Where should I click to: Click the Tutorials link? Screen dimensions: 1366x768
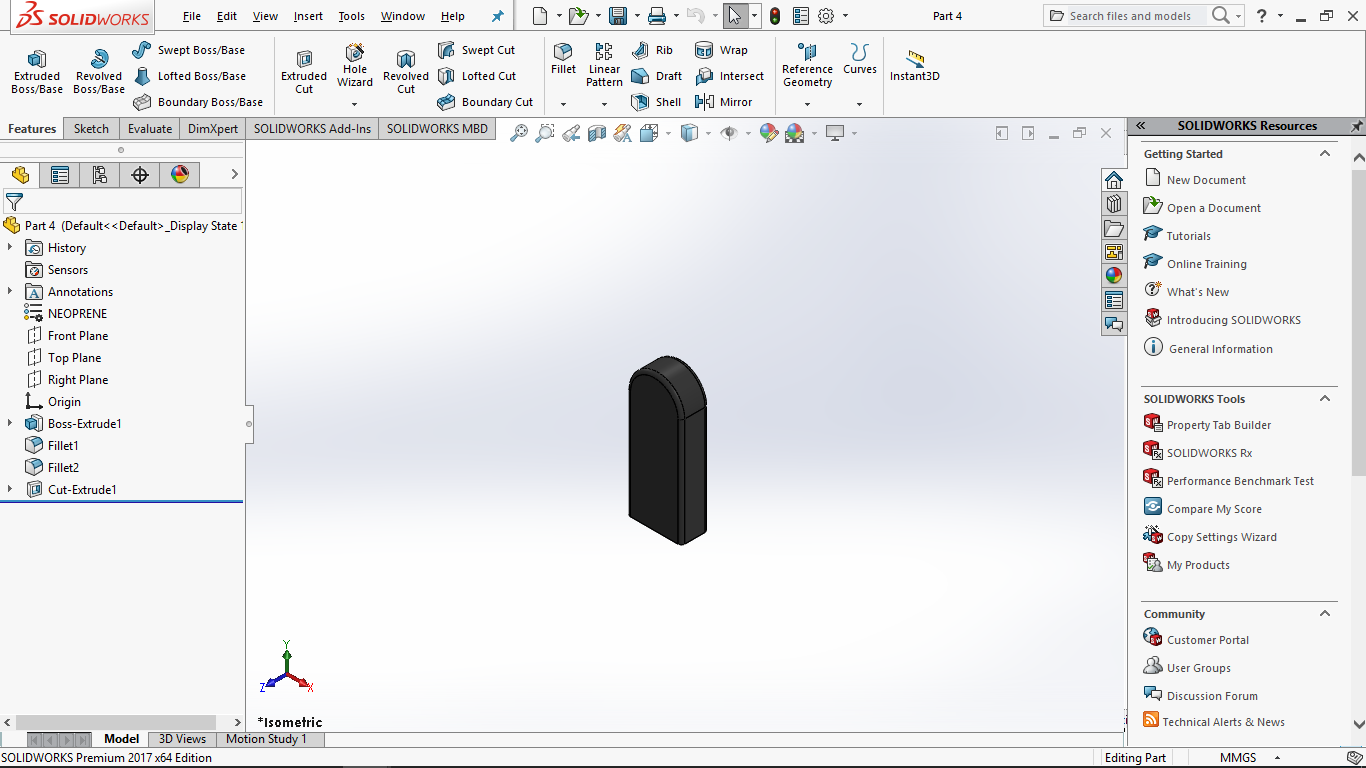(1188, 236)
